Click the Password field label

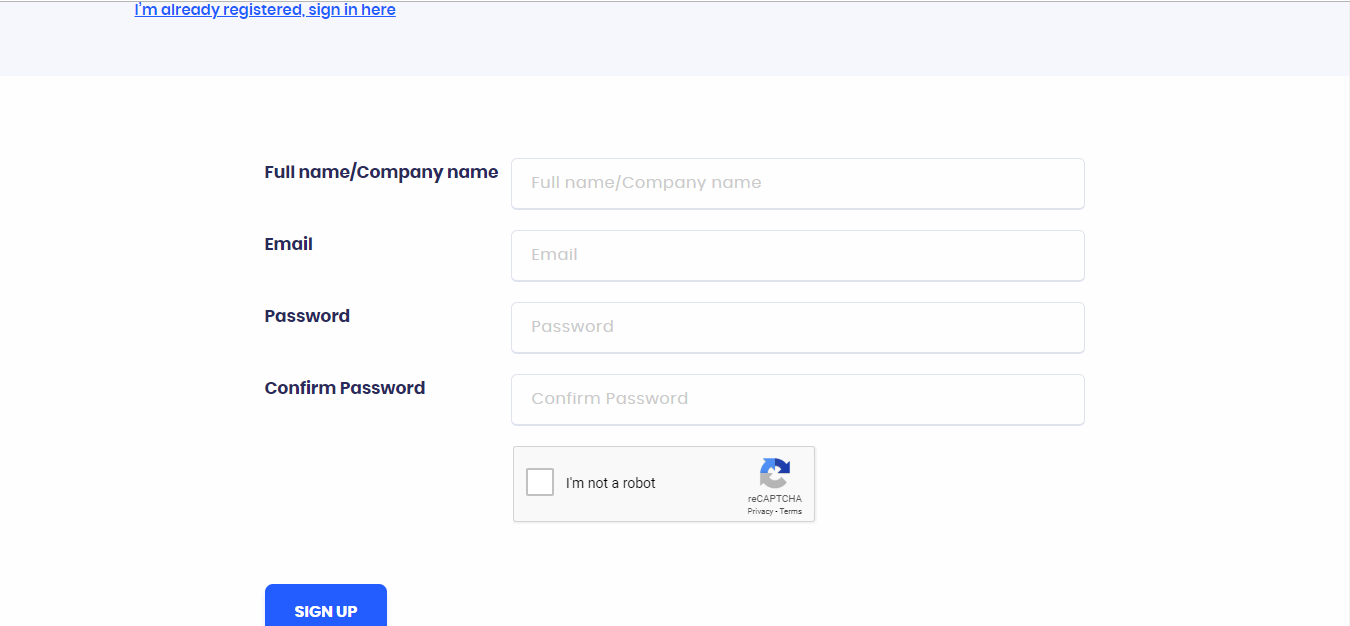[x=307, y=316]
